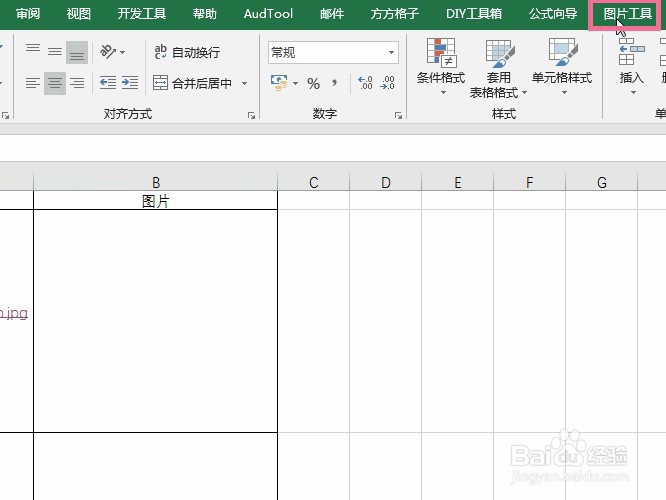Click the 插入 cells icon
The image size is (666, 500).
(x=632, y=53)
